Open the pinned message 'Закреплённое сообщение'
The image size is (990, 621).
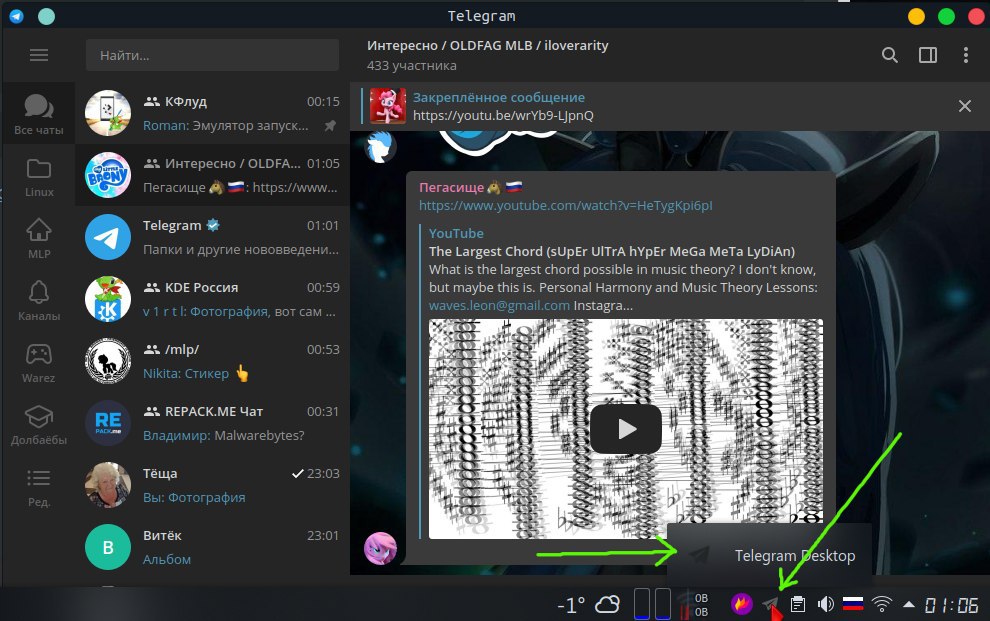click(499, 98)
